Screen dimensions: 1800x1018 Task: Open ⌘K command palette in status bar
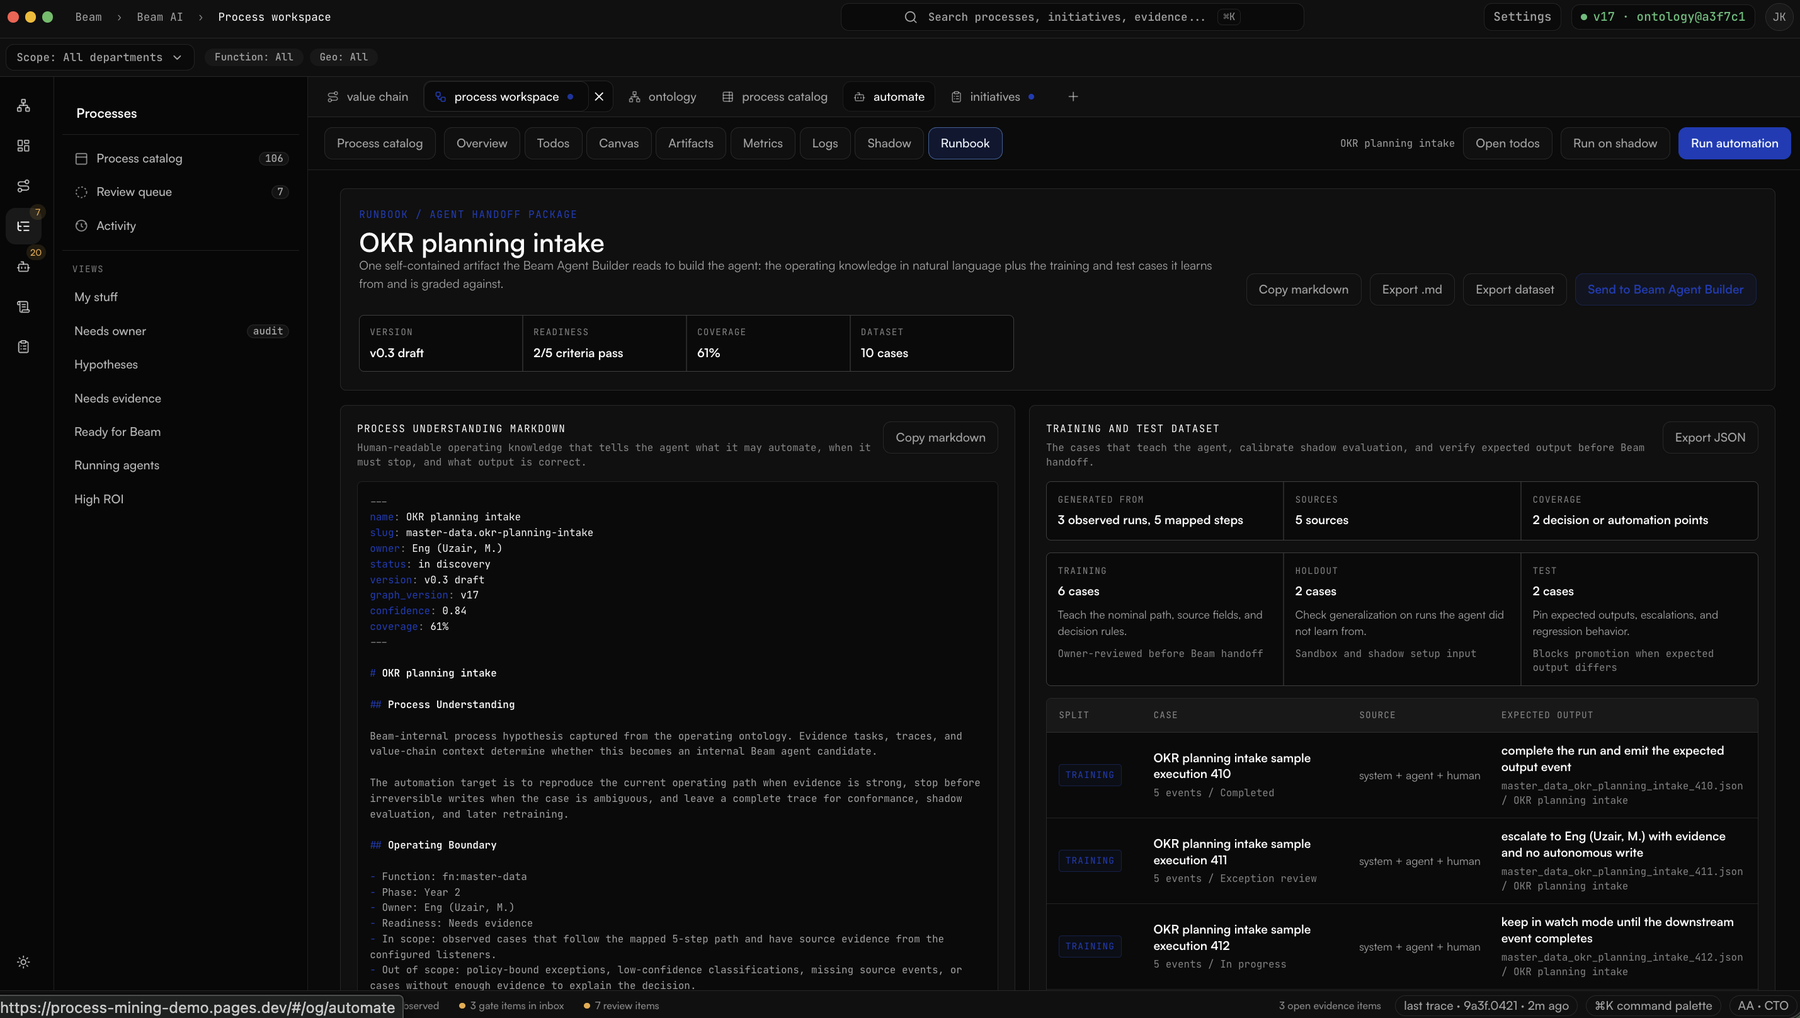pyautogui.click(x=1653, y=1006)
